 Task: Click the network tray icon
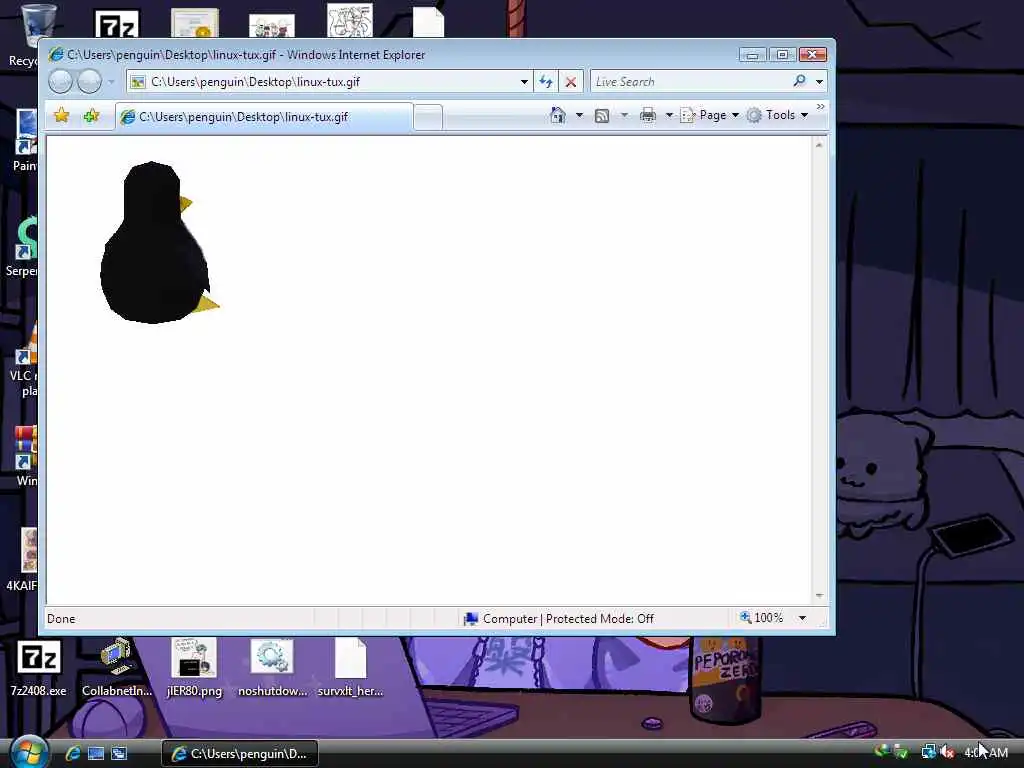[x=928, y=752]
